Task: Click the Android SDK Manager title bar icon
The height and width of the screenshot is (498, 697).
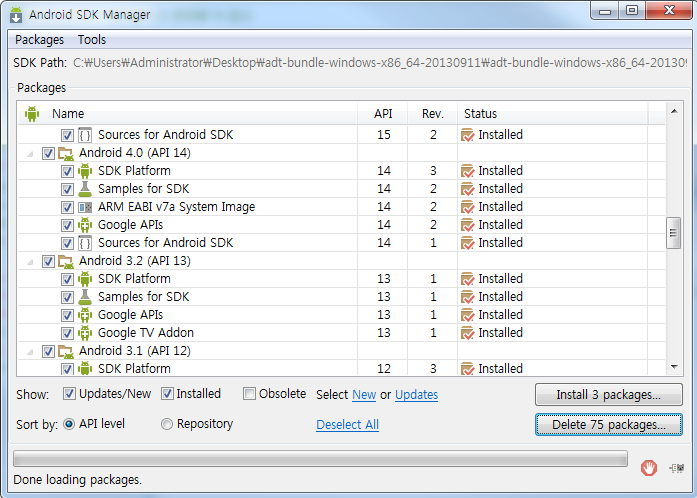Action: coord(16,14)
